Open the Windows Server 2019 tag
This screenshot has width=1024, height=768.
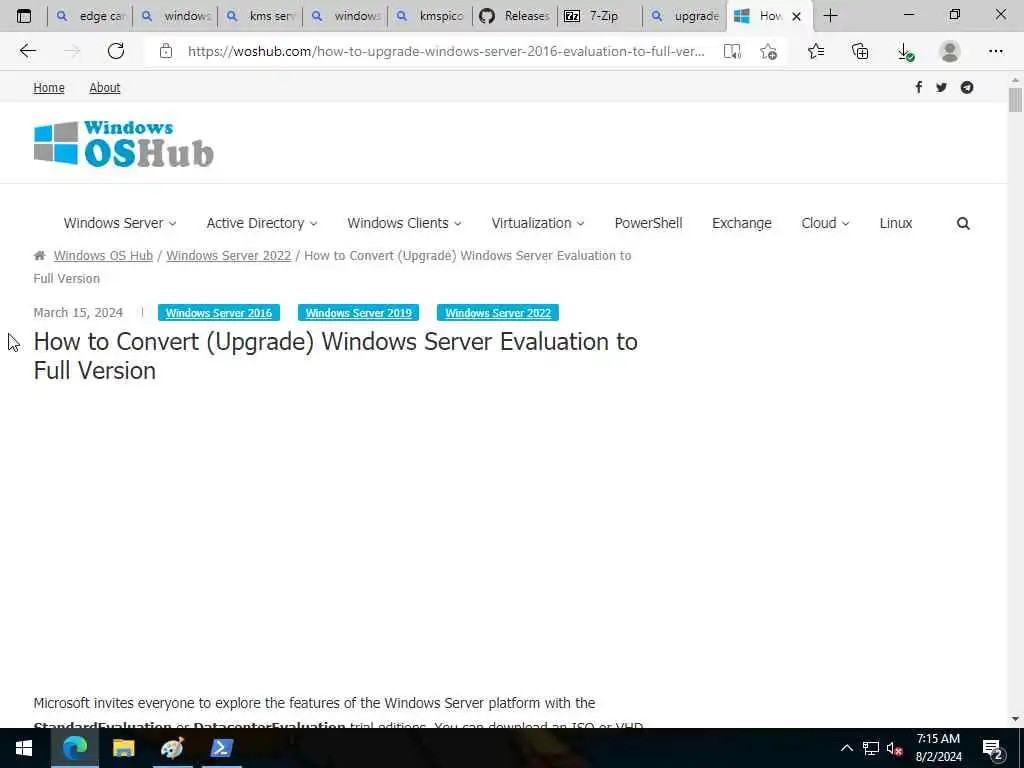click(359, 313)
